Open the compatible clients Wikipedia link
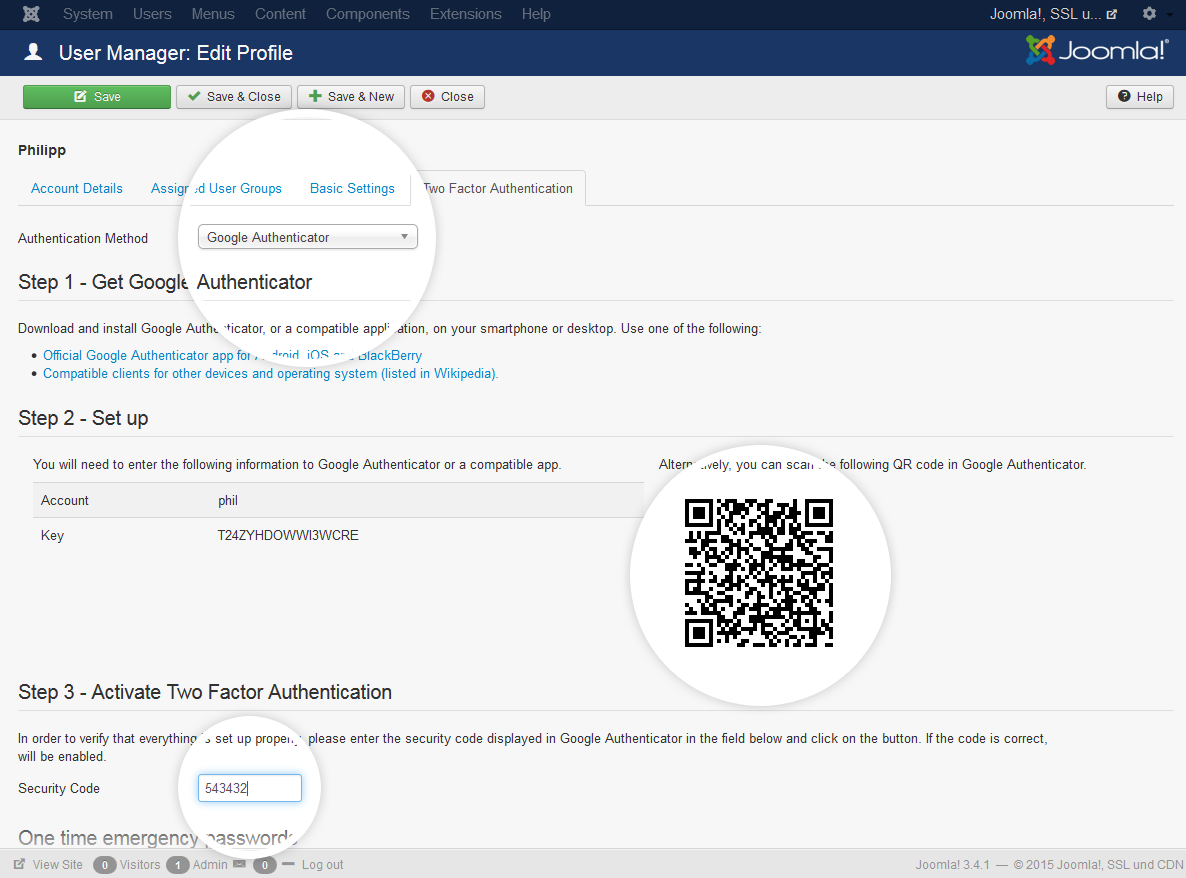The image size is (1186, 878). pyautogui.click(x=270, y=374)
